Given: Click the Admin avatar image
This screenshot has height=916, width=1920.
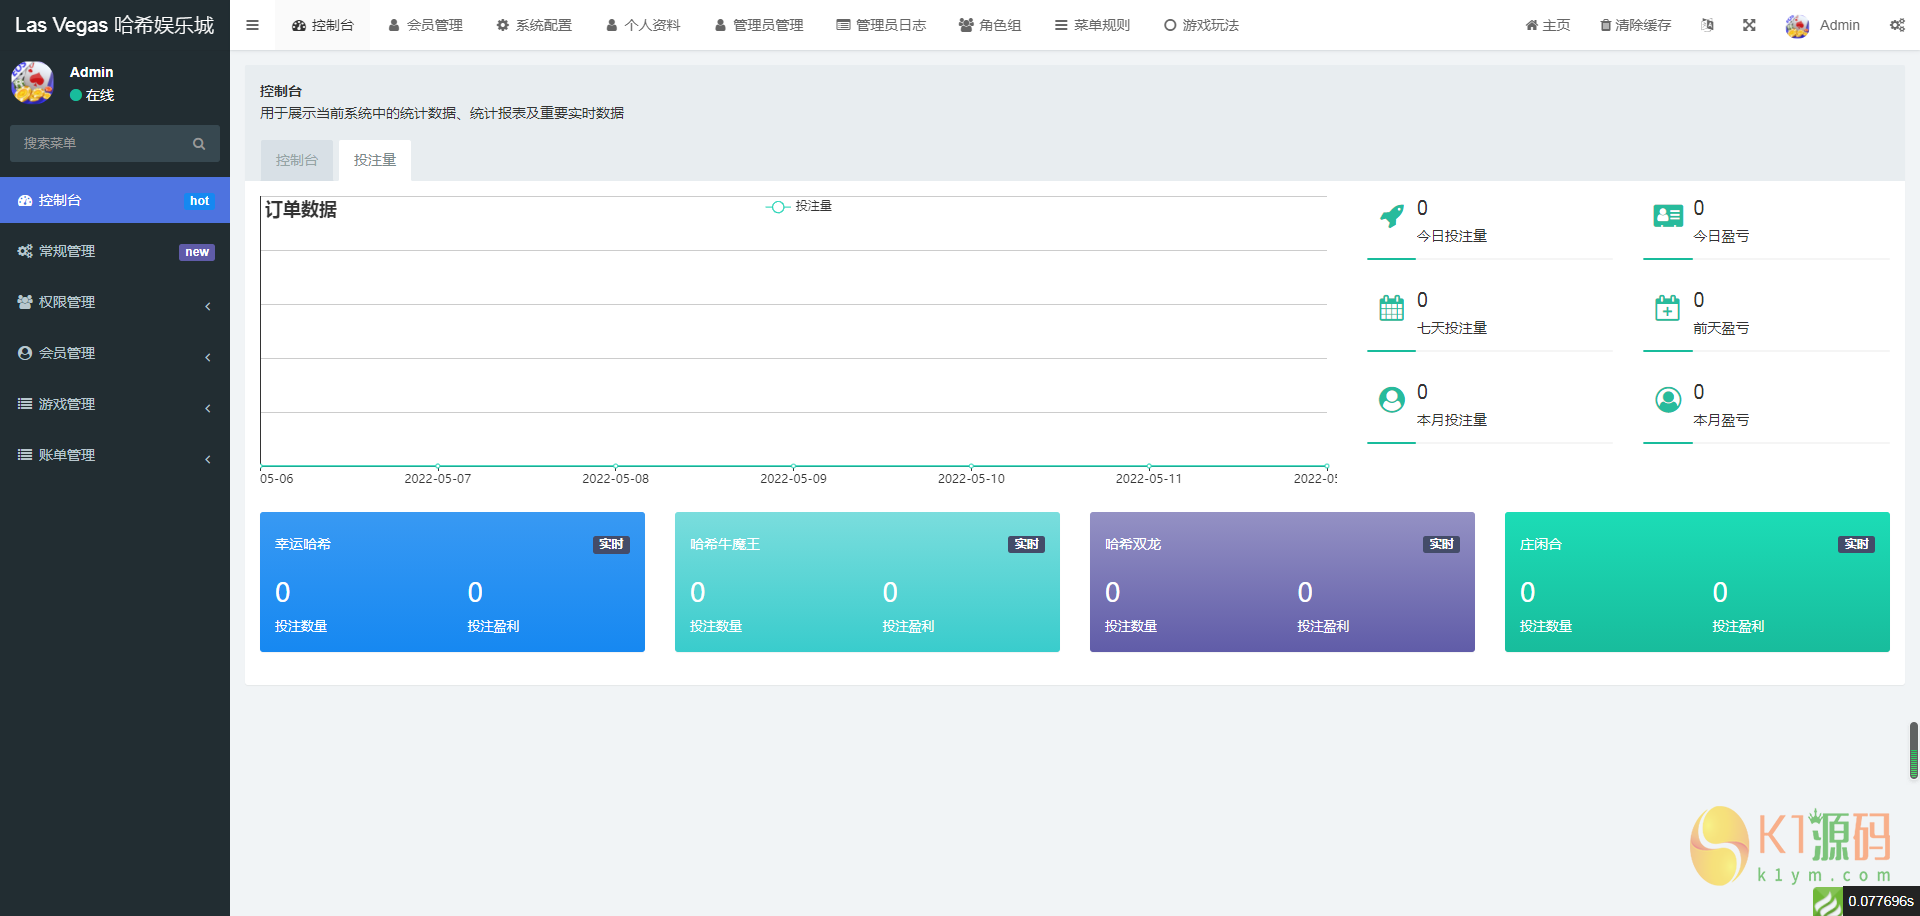Looking at the screenshot, I should click(x=1797, y=25).
